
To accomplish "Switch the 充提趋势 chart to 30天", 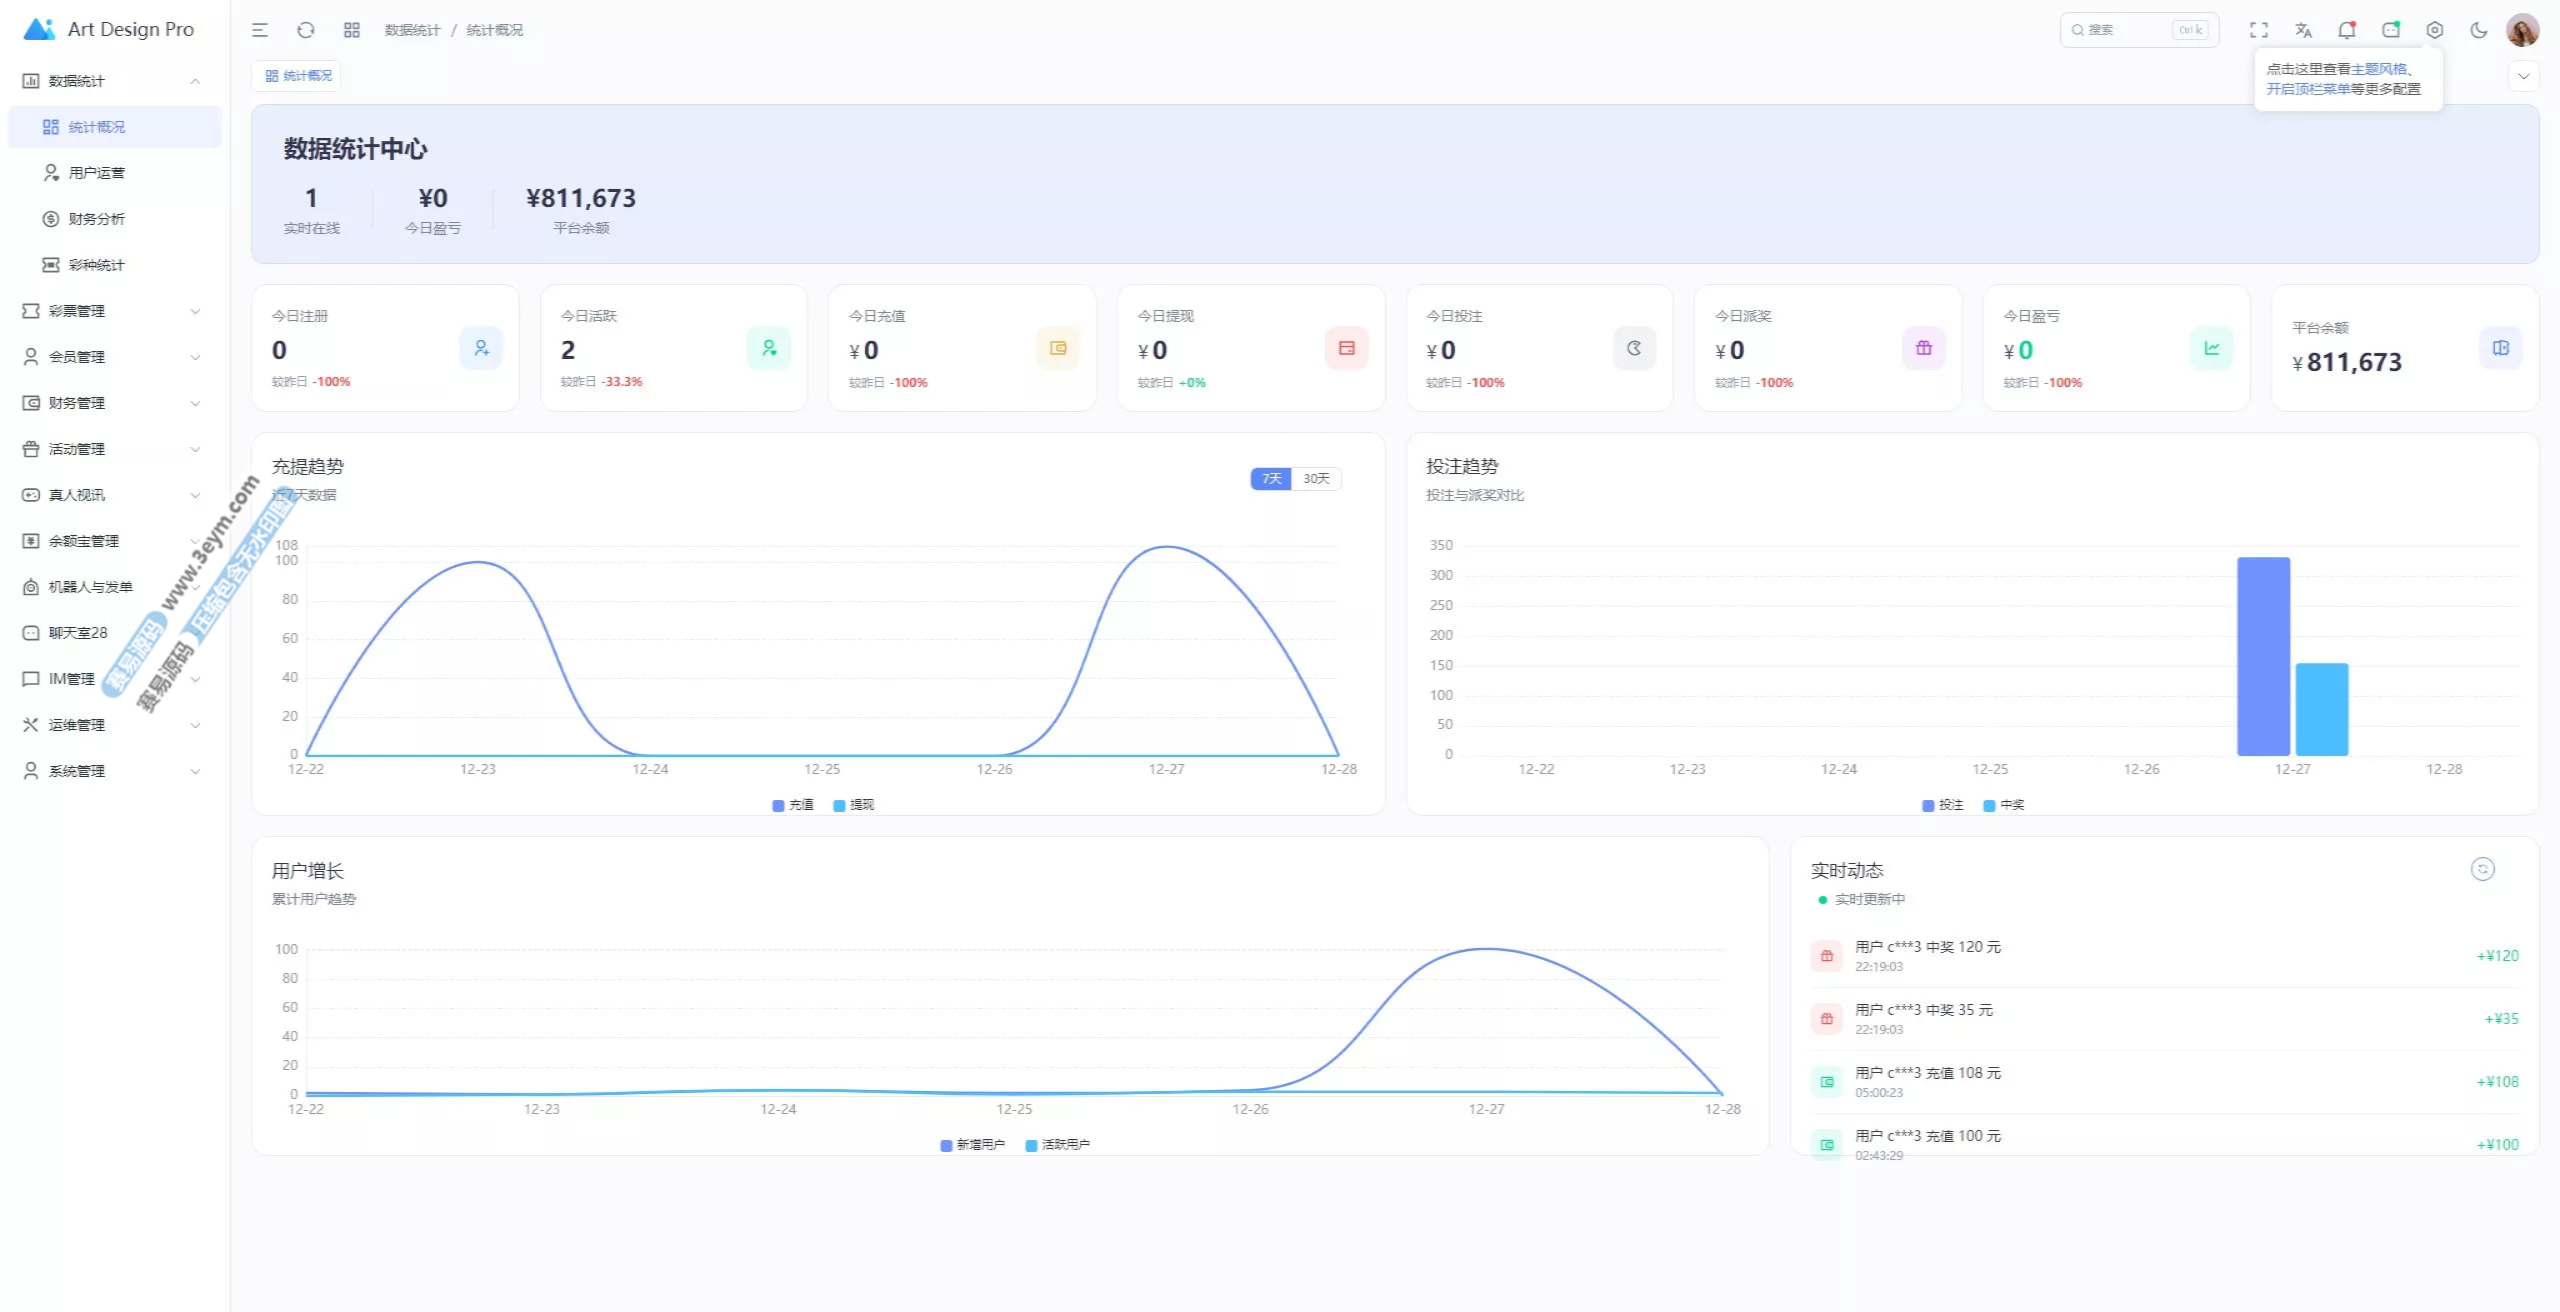I will point(1316,479).
